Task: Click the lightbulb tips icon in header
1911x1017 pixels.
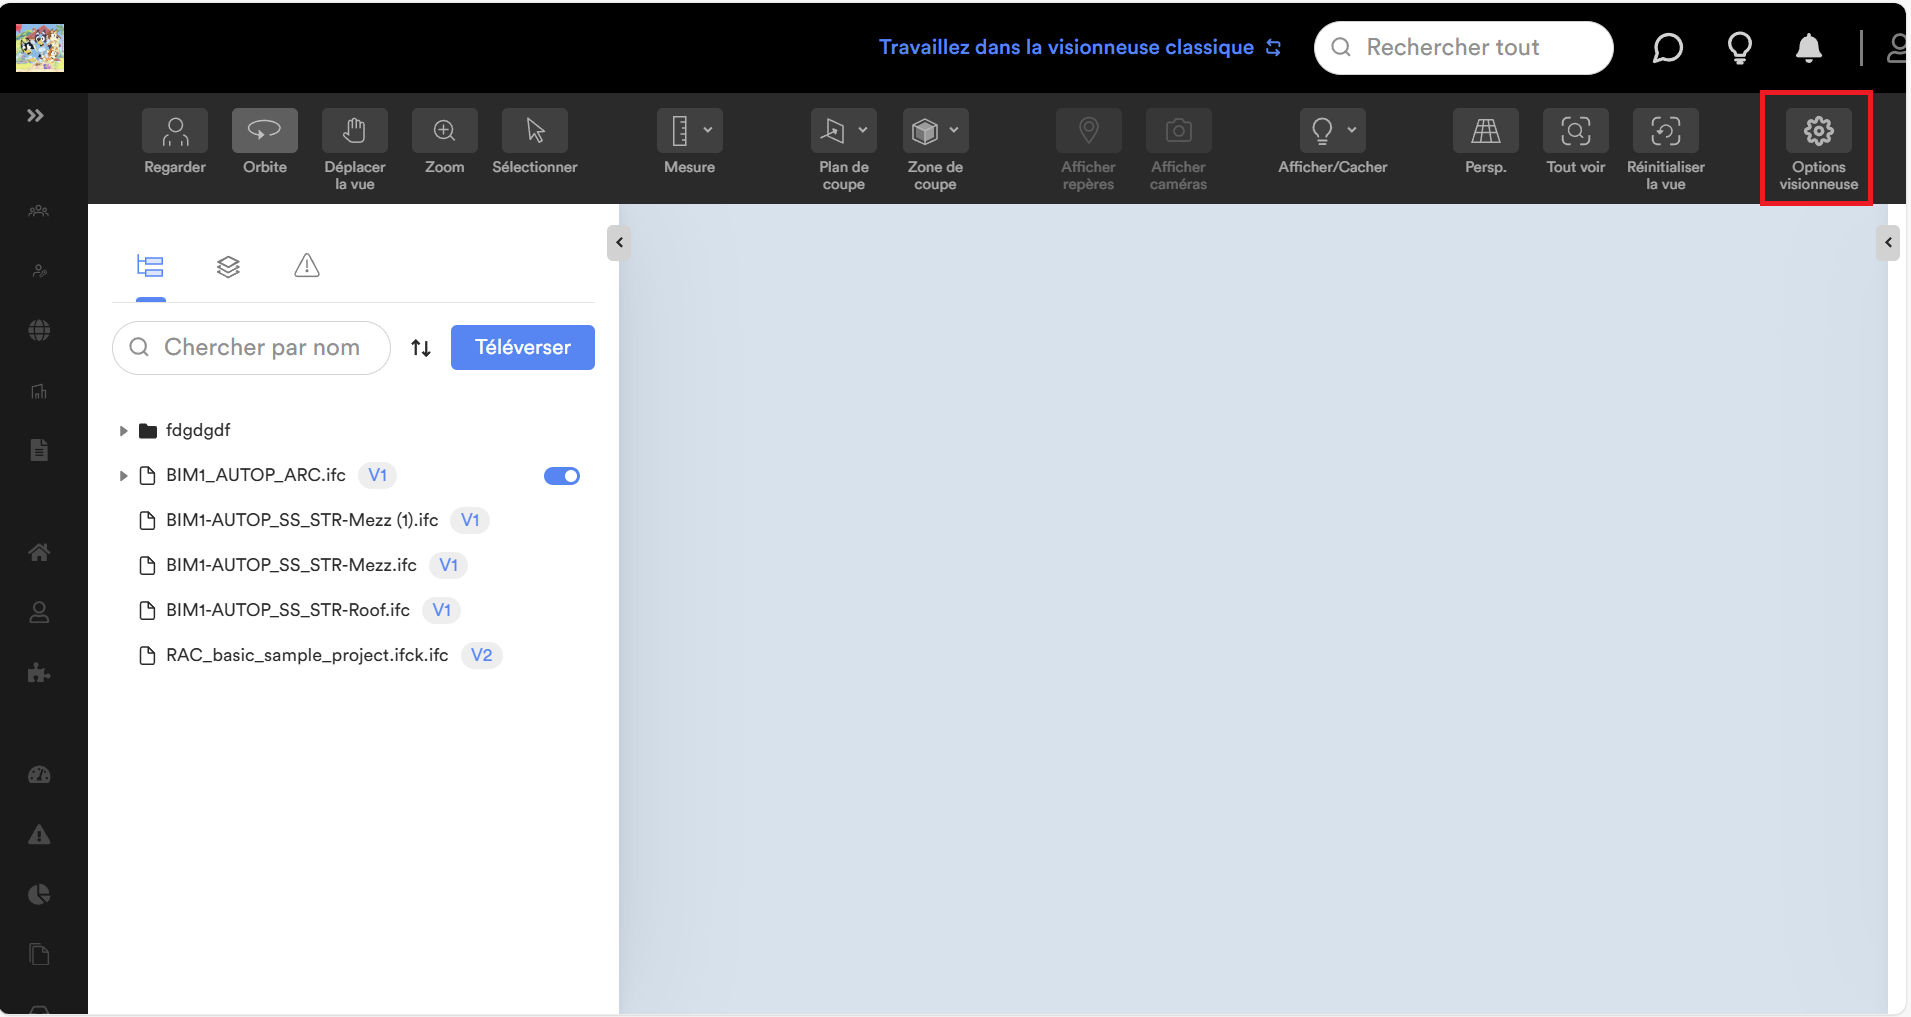Action: coord(1740,48)
